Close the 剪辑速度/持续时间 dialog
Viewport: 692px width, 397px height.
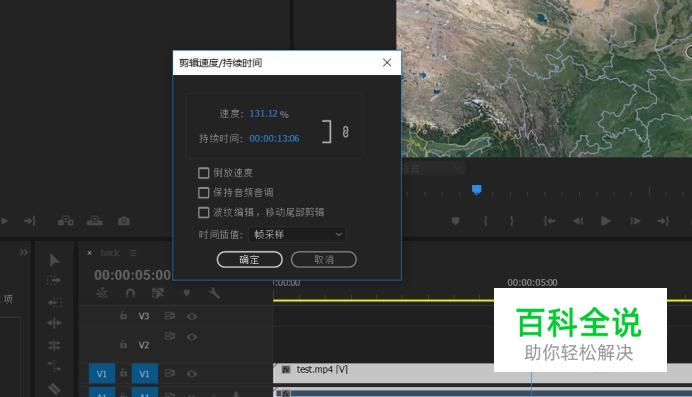click(x=387, y=63)
